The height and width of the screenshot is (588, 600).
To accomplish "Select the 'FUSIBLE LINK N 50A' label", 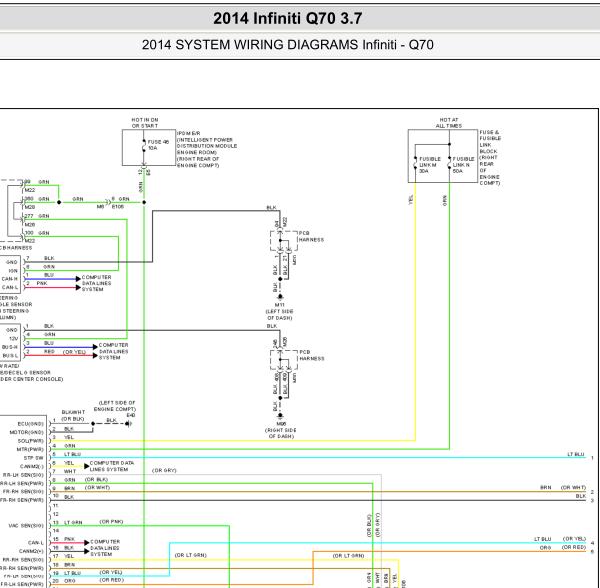I will pos(463,165).
